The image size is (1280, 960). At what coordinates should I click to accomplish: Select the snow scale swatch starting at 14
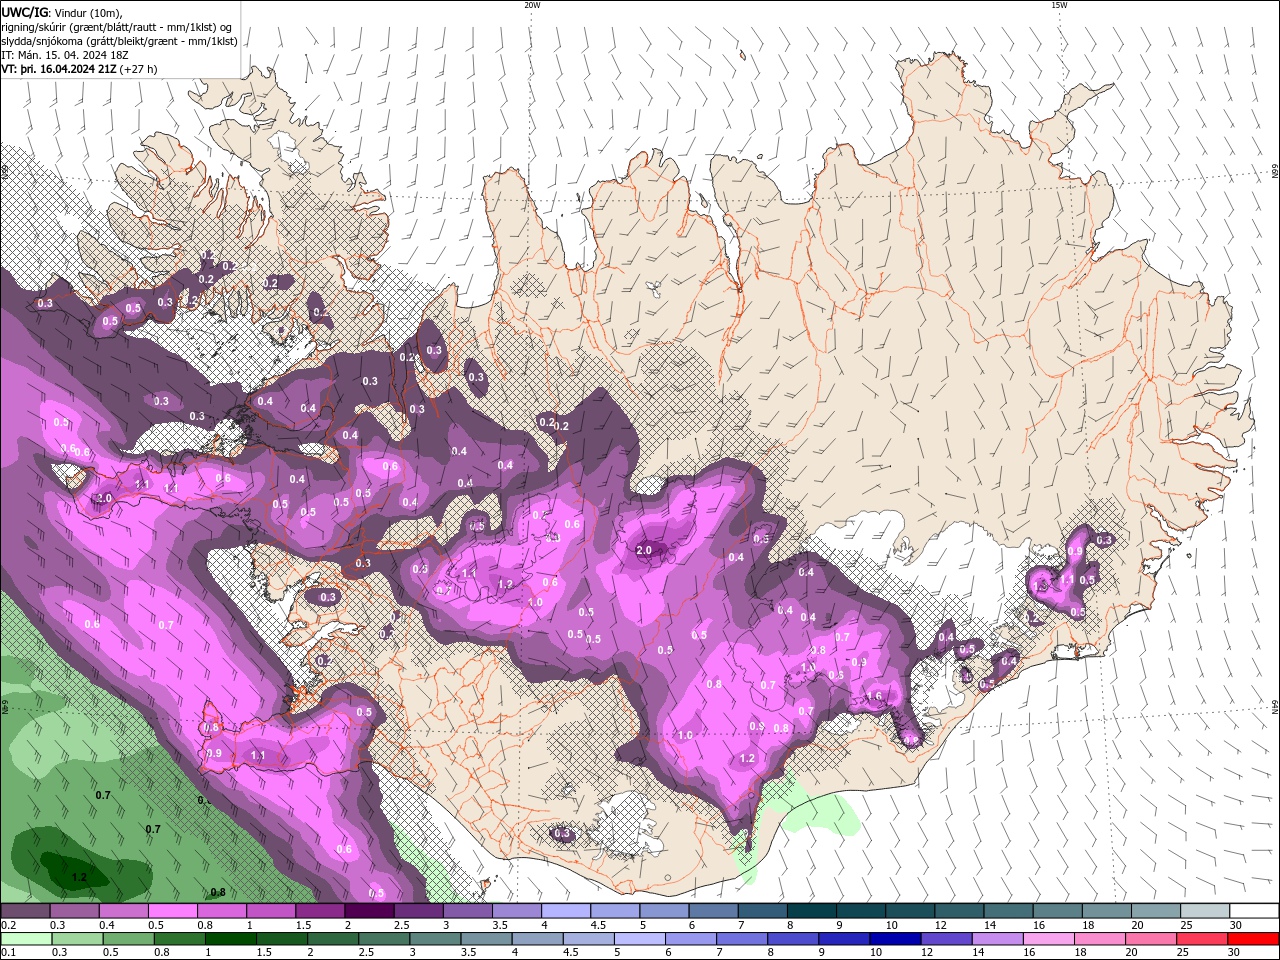(x=1008, y=911)
